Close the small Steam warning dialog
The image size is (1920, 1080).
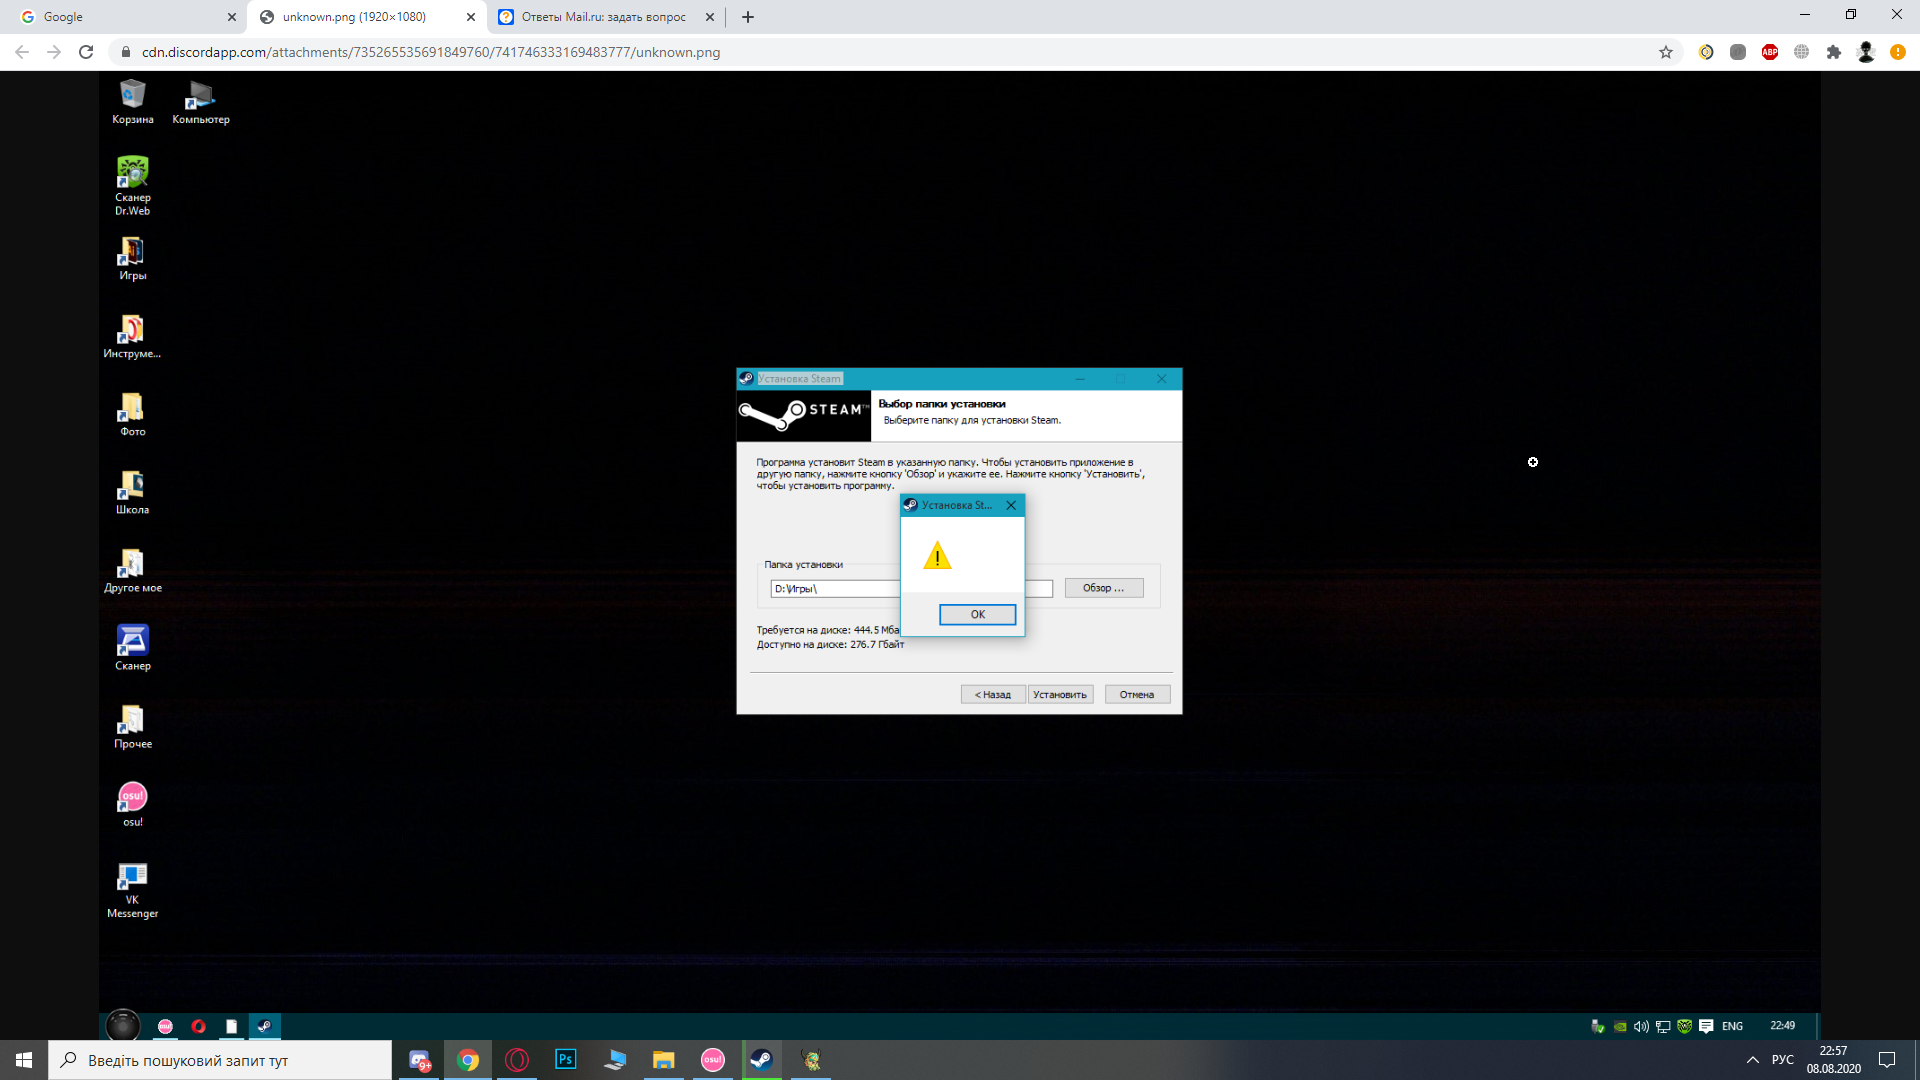pyautogui.click(x=1011, y=505)
